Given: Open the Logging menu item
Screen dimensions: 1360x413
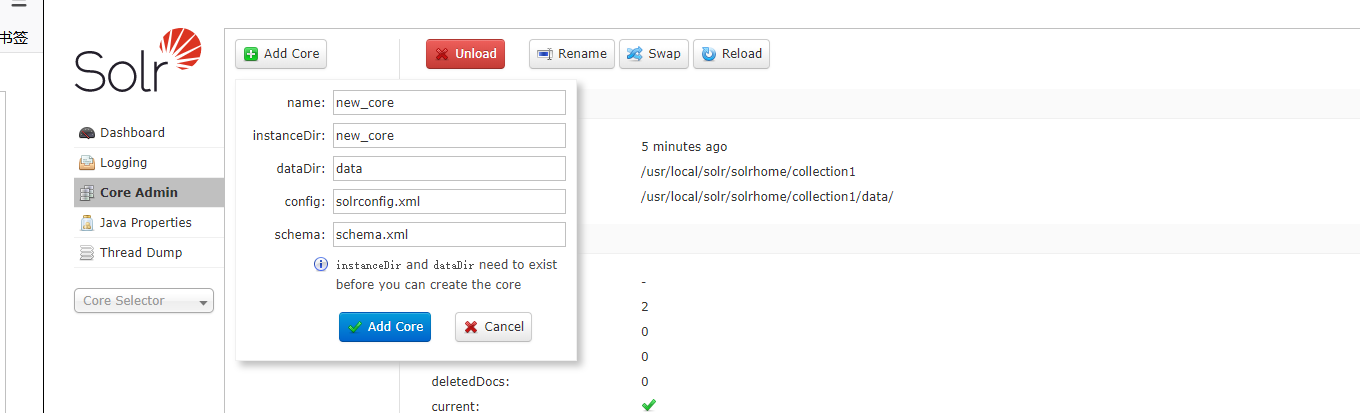Looking at the screenshot, I should point(123,163).
